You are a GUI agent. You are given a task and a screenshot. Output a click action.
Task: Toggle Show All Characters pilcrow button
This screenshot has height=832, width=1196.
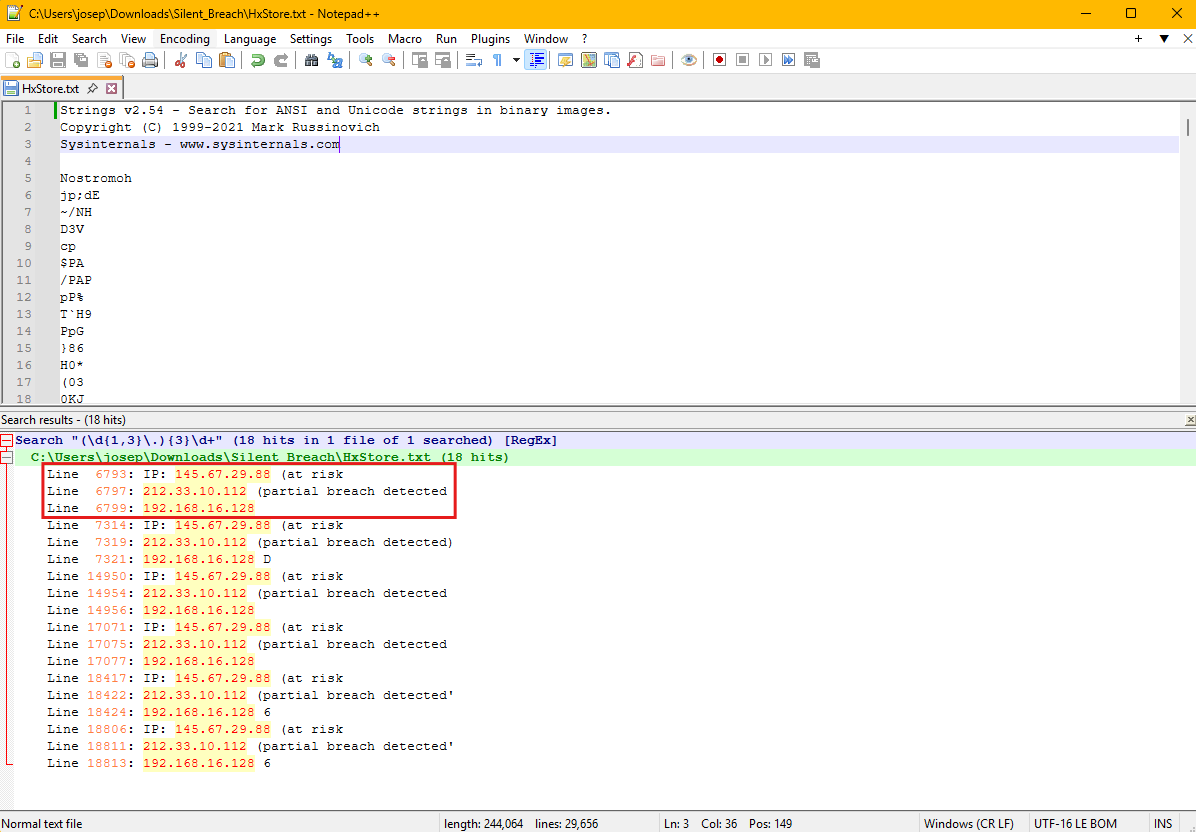(x=497, y=61)
